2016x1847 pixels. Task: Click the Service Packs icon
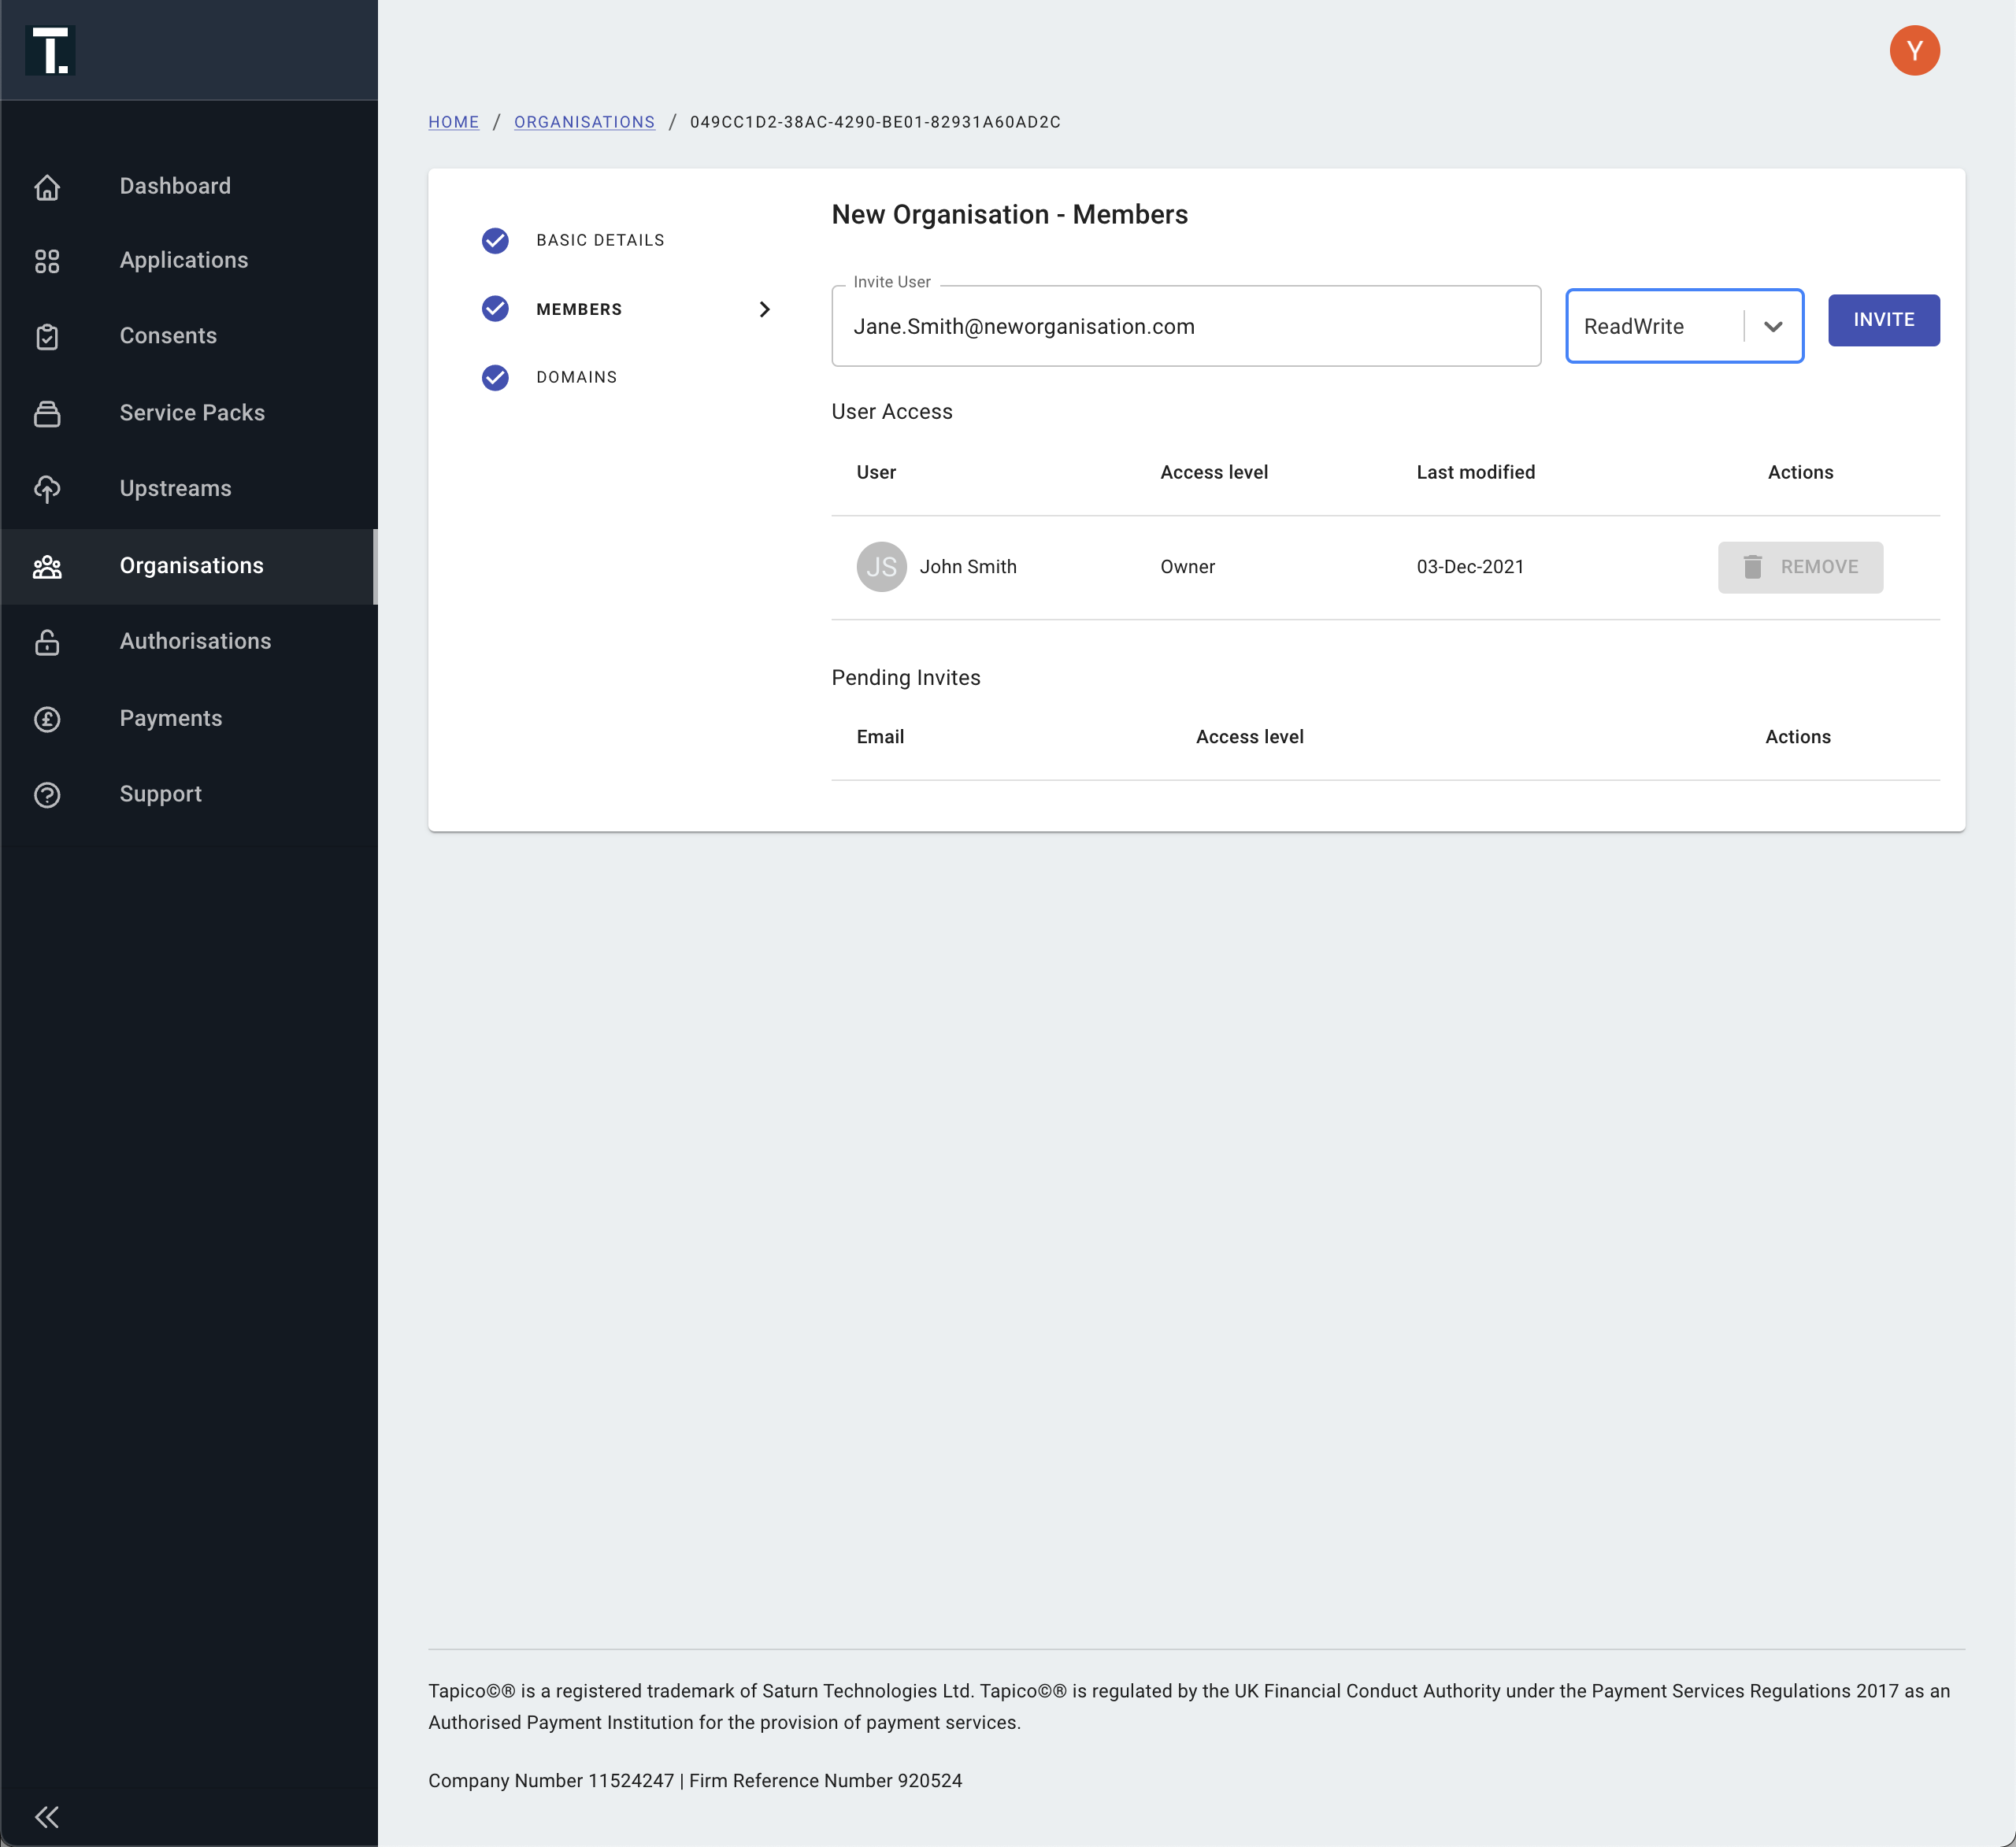[x=47, y=413]
